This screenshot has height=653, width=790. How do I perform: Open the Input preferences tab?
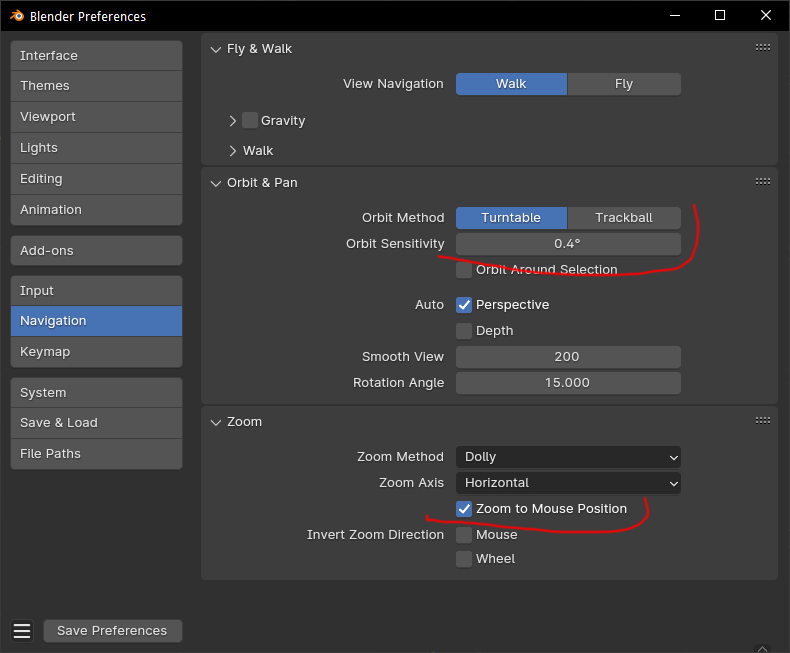[x=96, y=291]
